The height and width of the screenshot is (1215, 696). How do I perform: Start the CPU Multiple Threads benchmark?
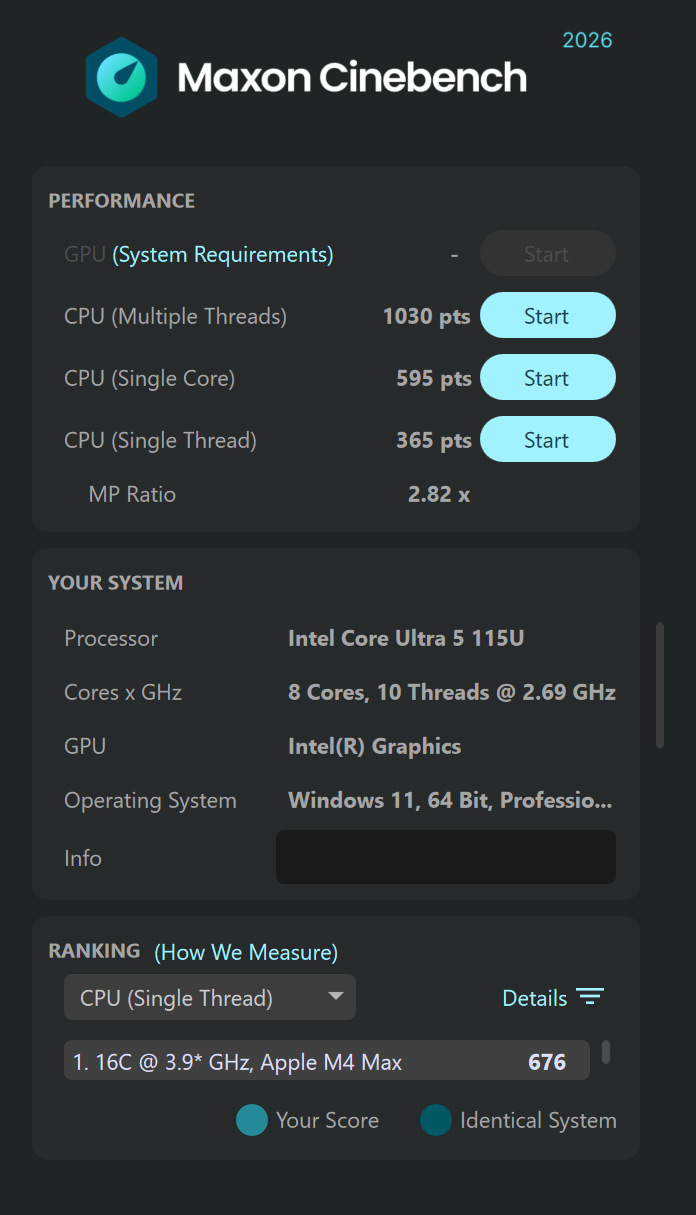pyautogui.click(x=547, y=316)
